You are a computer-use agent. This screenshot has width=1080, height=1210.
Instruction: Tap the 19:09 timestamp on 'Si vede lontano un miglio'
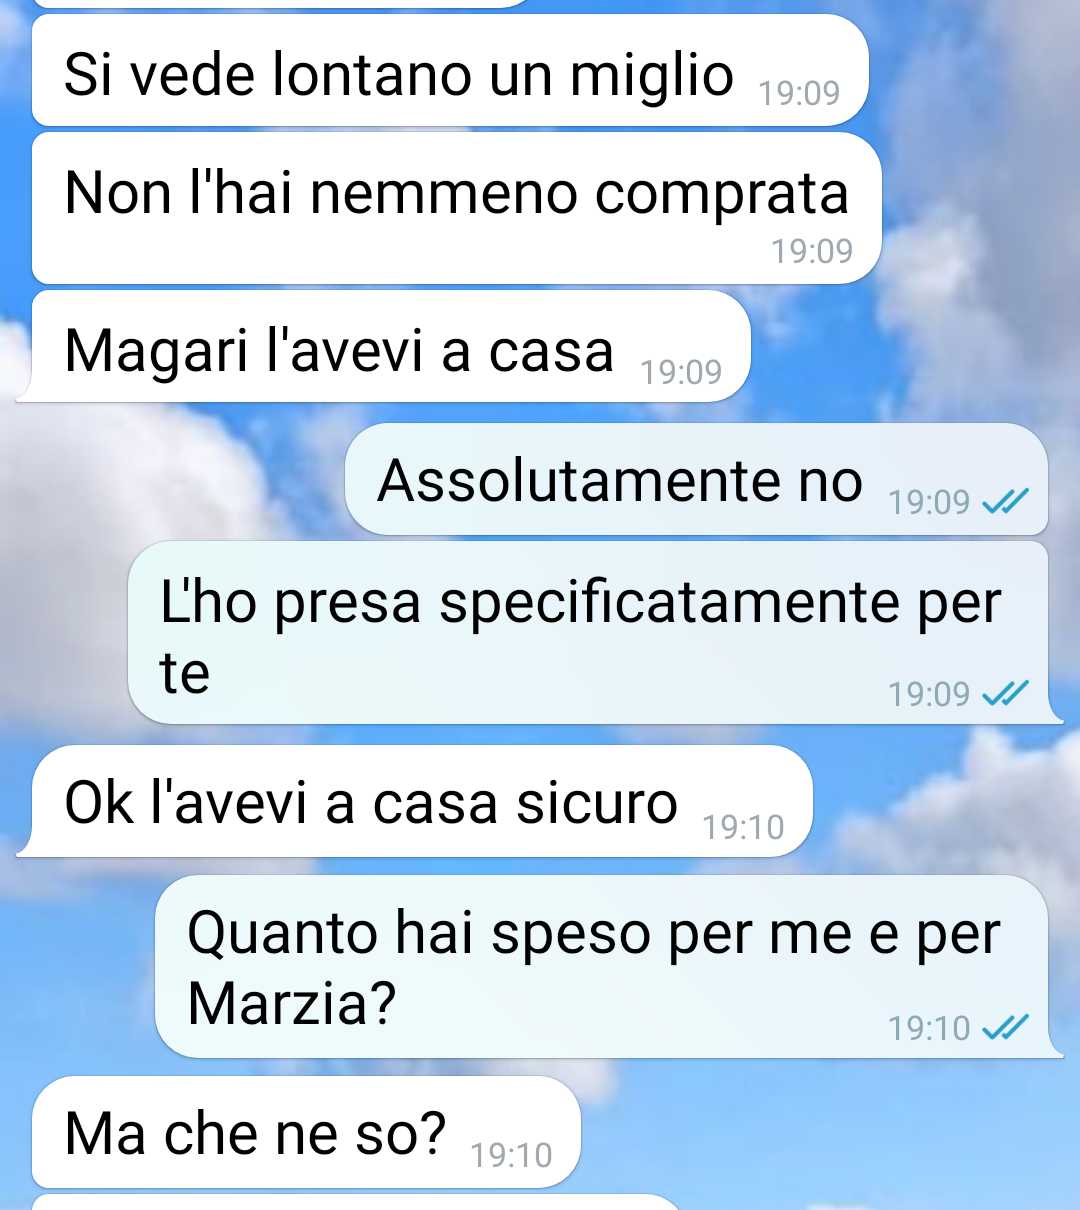click(799, 93)
